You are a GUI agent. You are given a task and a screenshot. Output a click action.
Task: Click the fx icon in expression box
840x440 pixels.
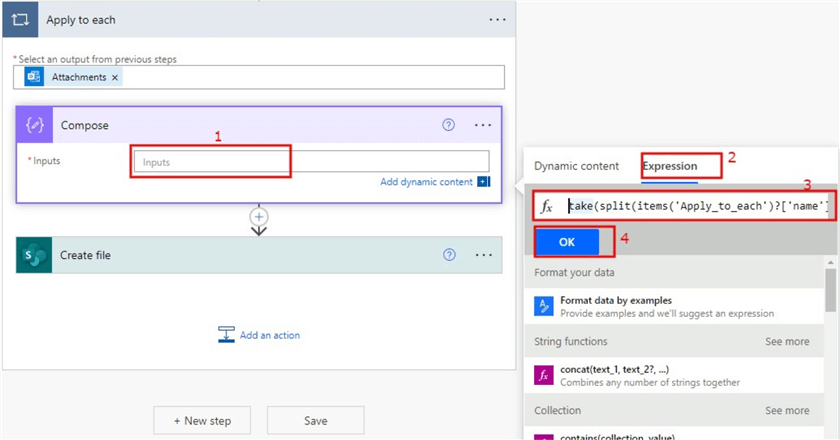(546, 206)
